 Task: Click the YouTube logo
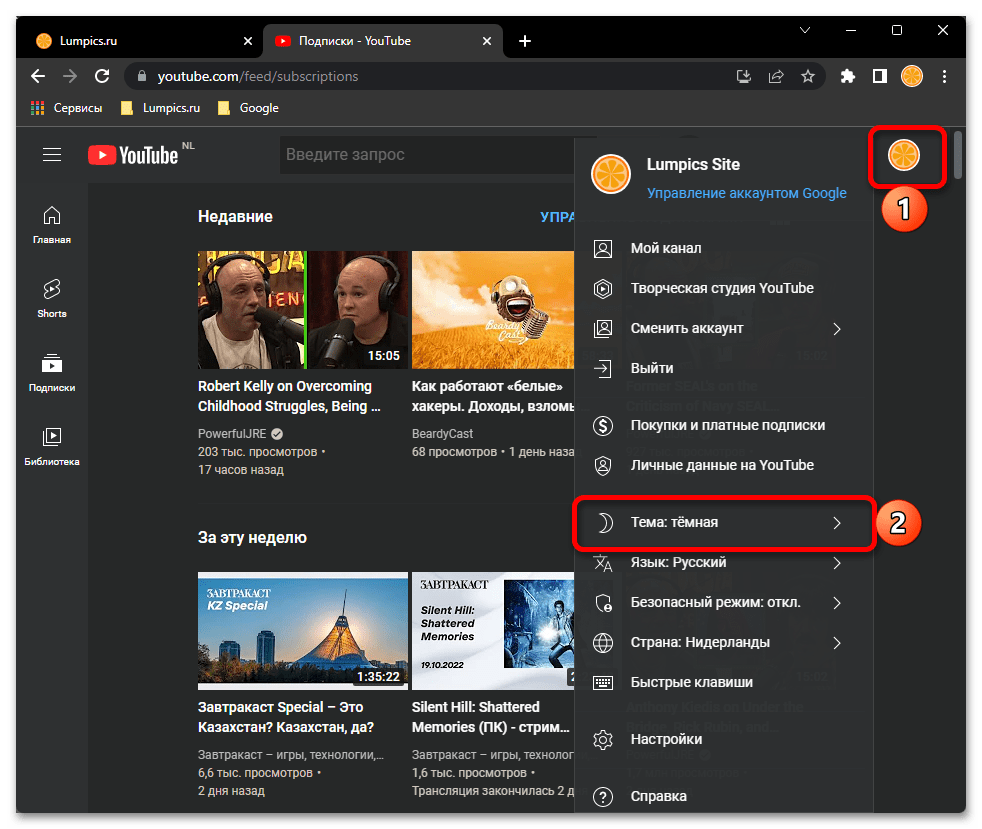[133, 155]
